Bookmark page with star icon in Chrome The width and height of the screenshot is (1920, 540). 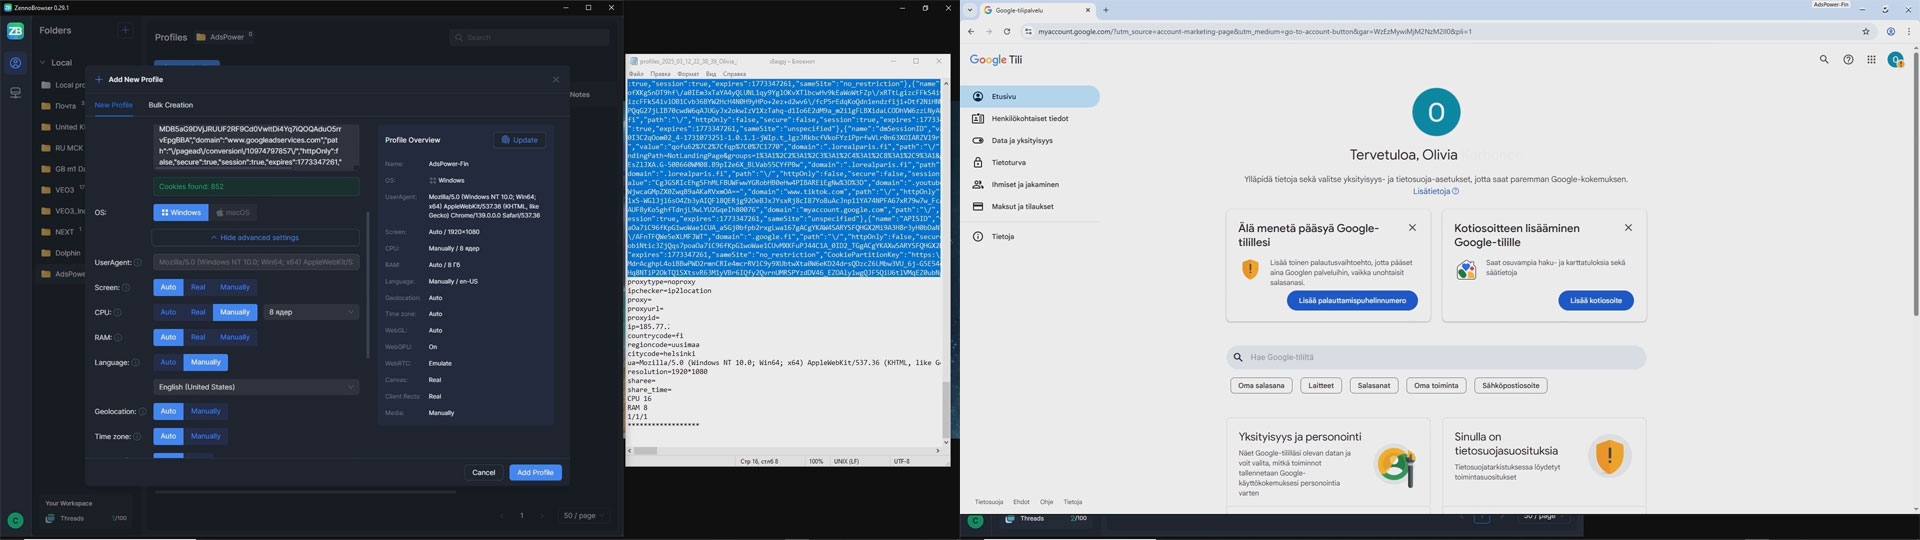1866,32
